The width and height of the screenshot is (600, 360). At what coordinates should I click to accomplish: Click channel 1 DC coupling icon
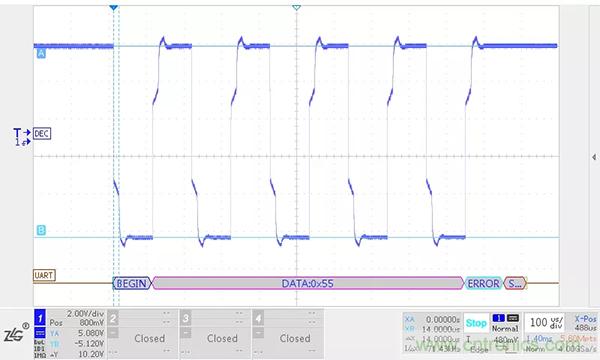pos(40,332)
